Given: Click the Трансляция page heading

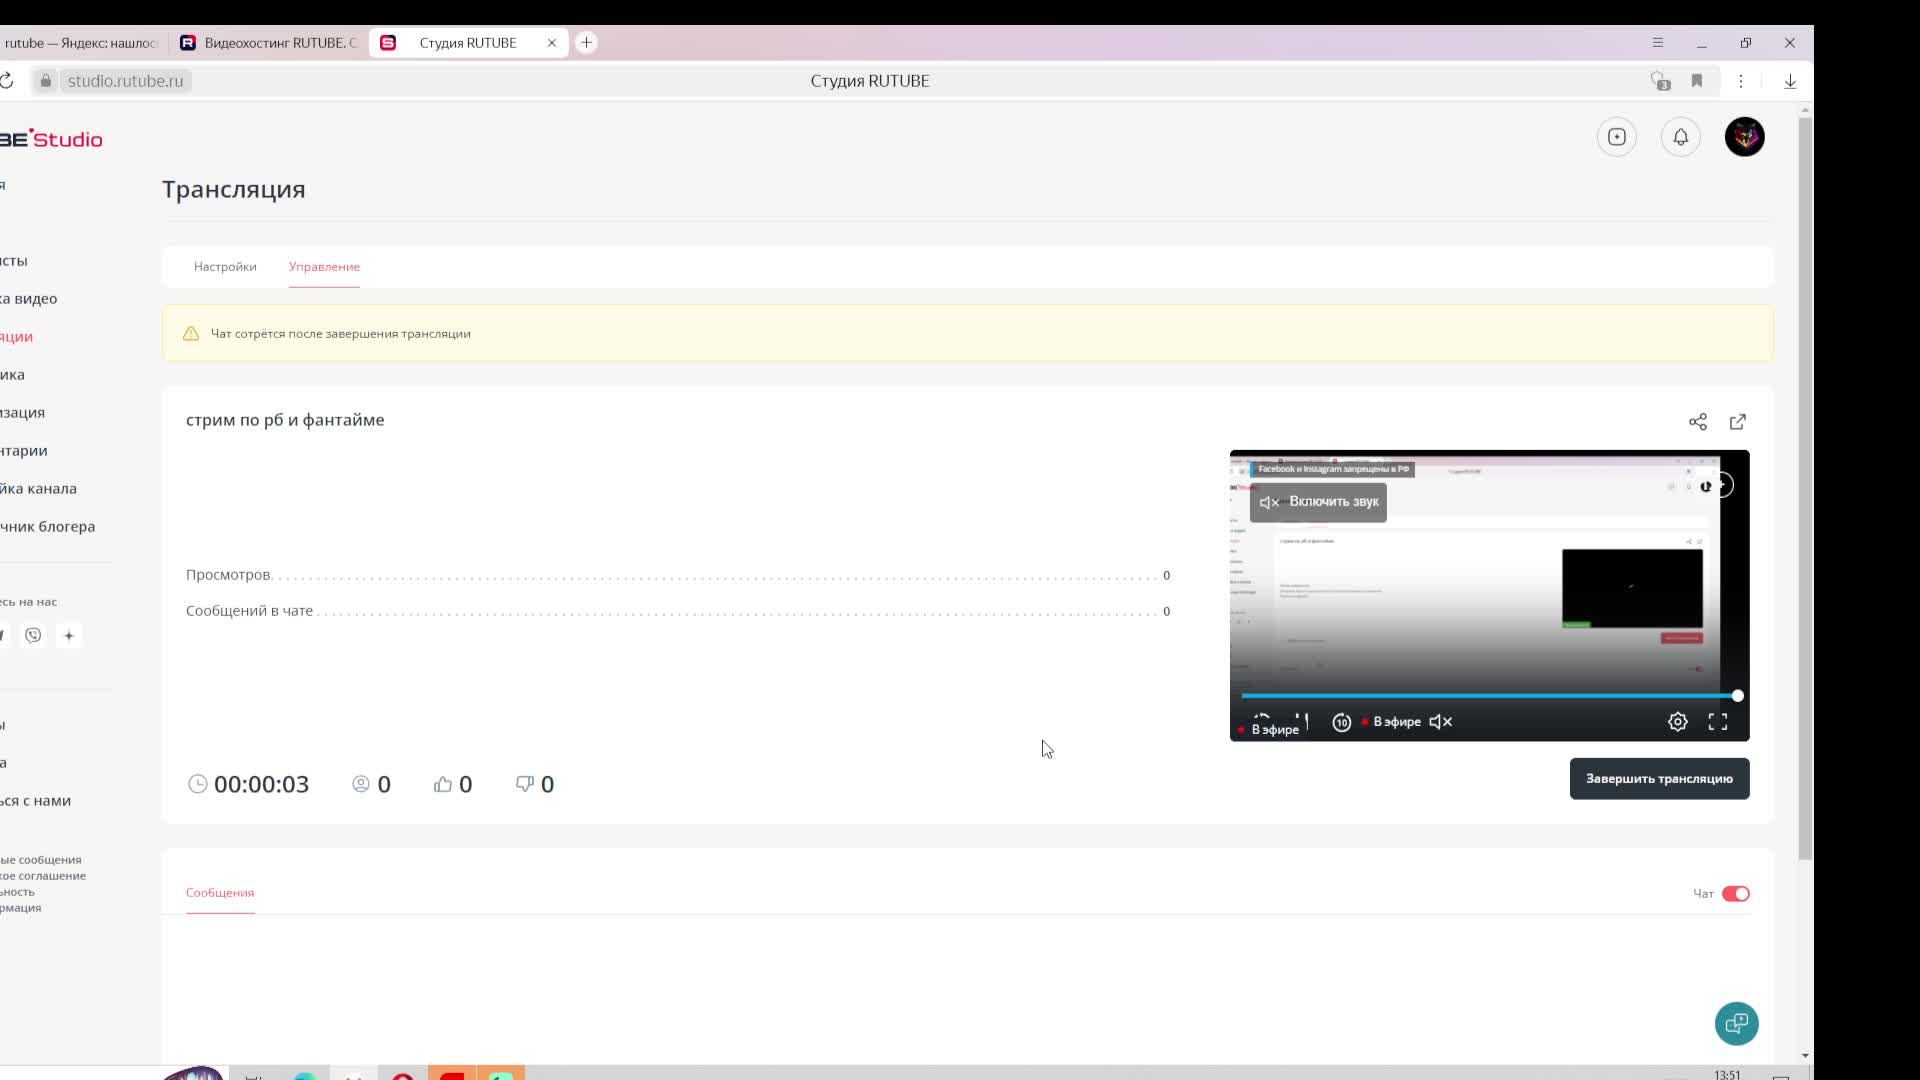Looking at the screenshot, I should click(234, 190).
